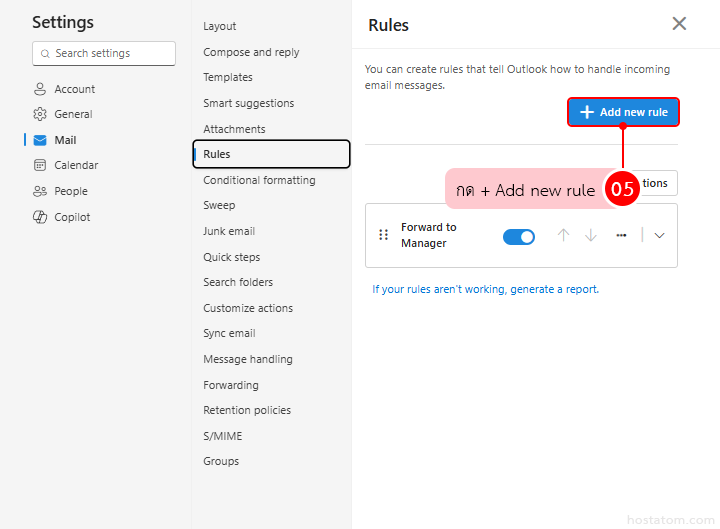This screenshot has width=720, height=529.
Task: Move Forward to Manager rule up
Action: point(563,236)
